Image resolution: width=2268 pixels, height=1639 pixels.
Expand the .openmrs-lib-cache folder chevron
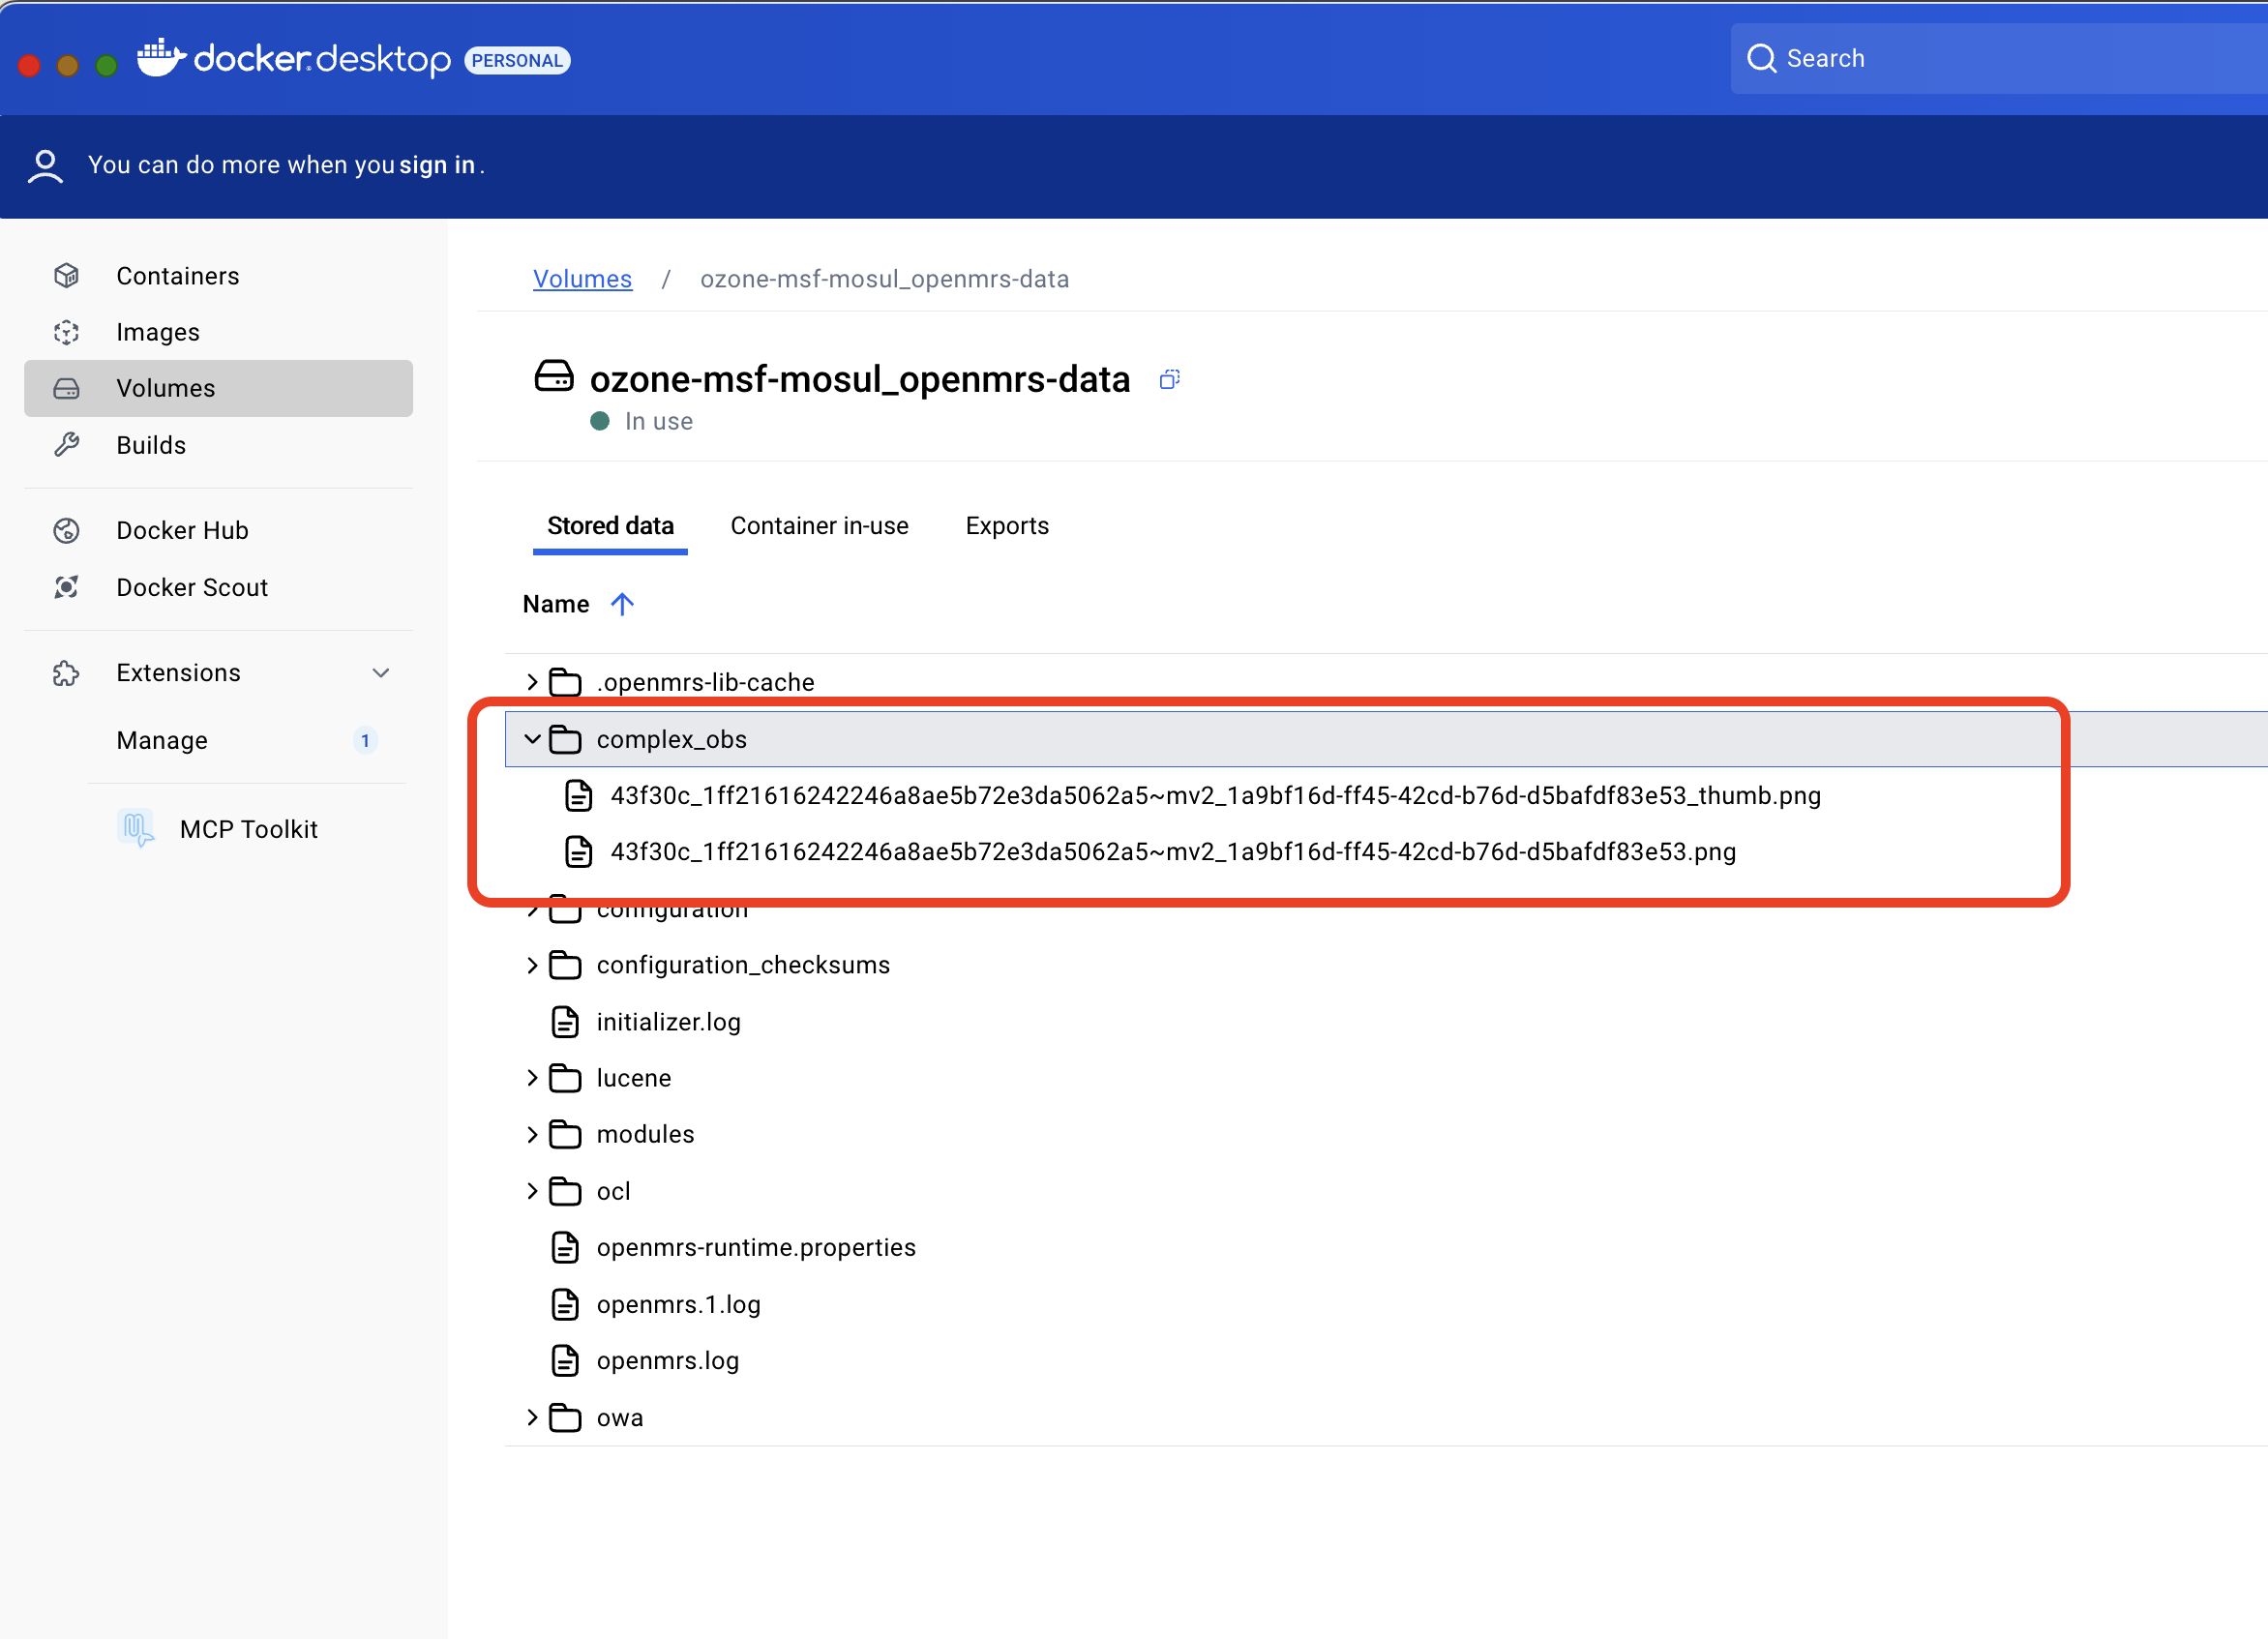[532, 682]
